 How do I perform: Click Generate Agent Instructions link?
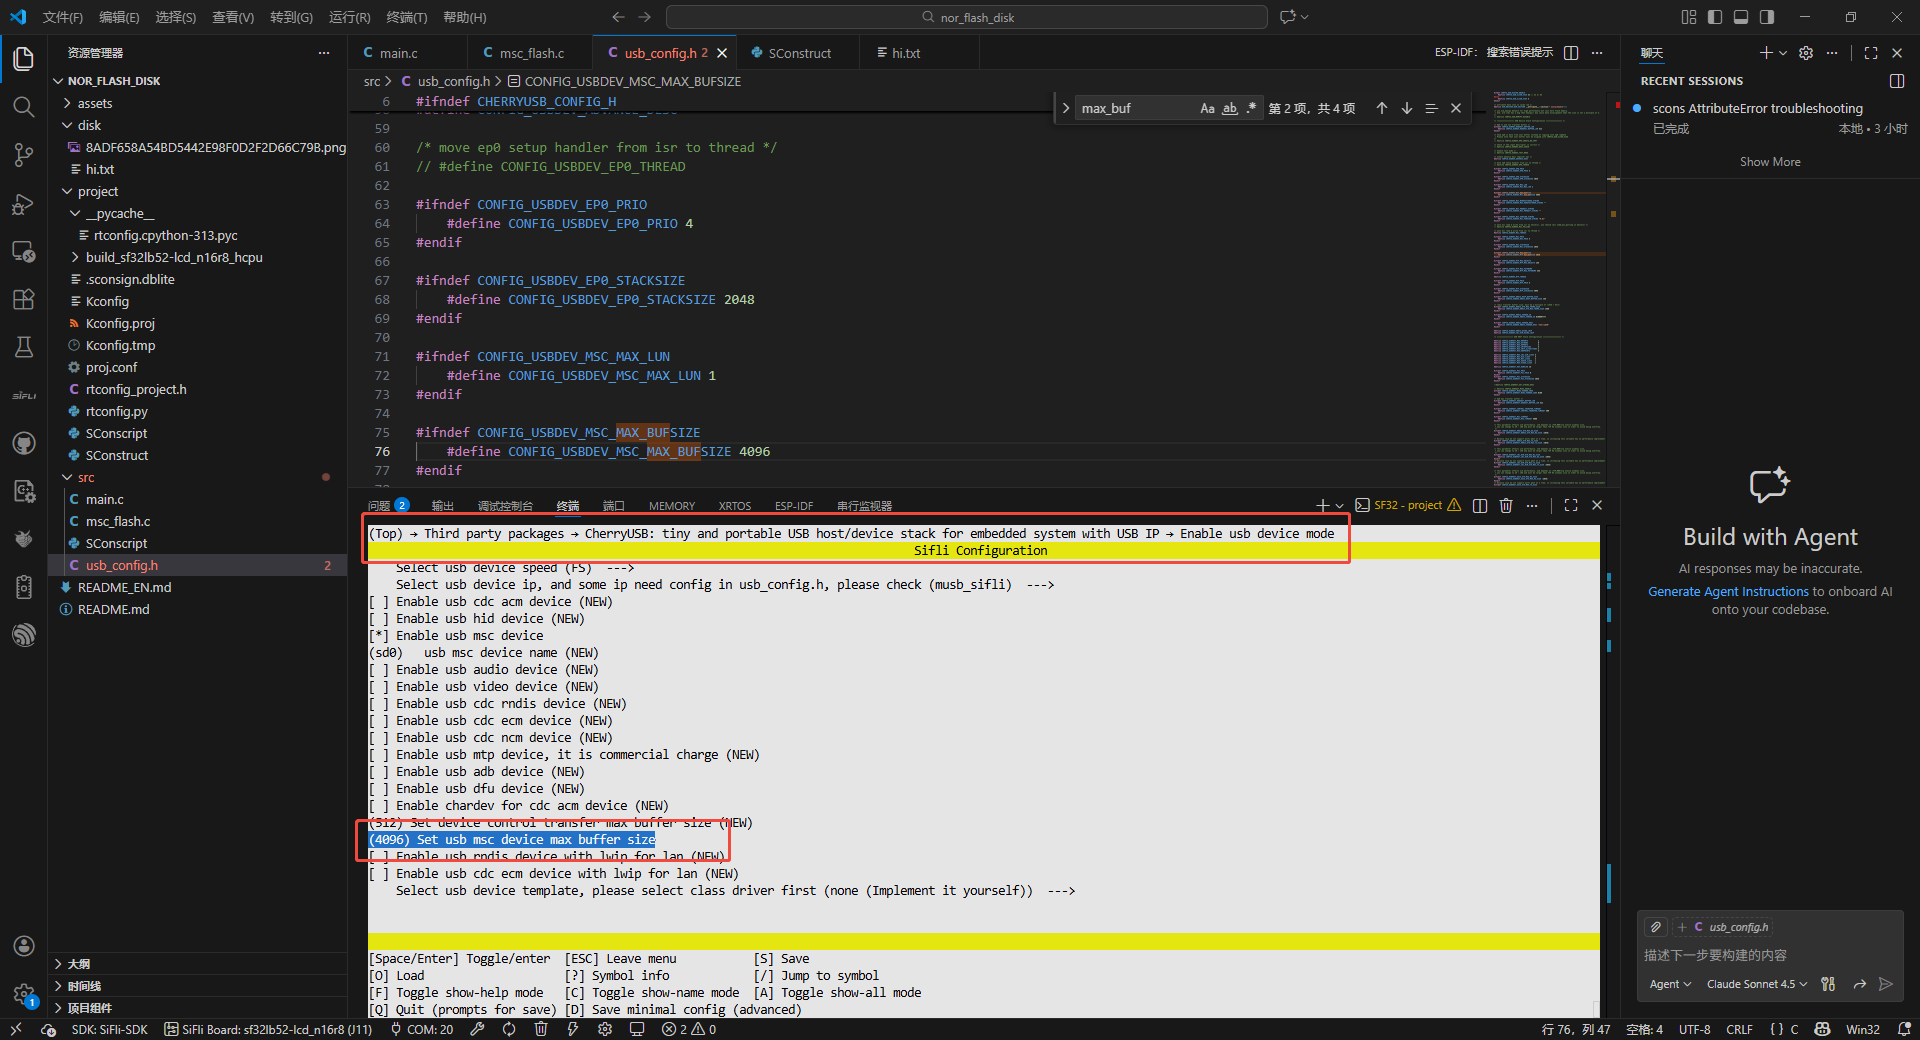1727,591
